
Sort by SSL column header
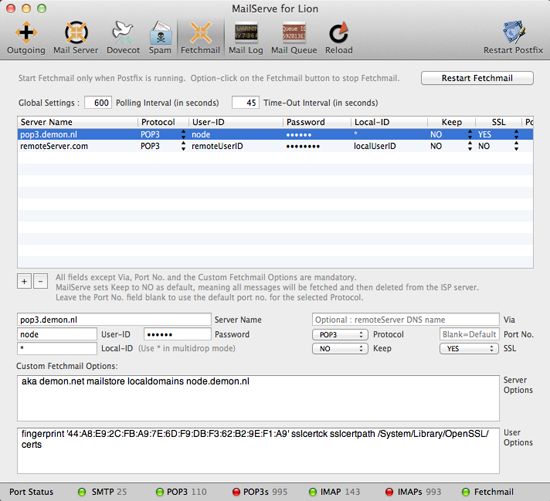pos(498,122)
